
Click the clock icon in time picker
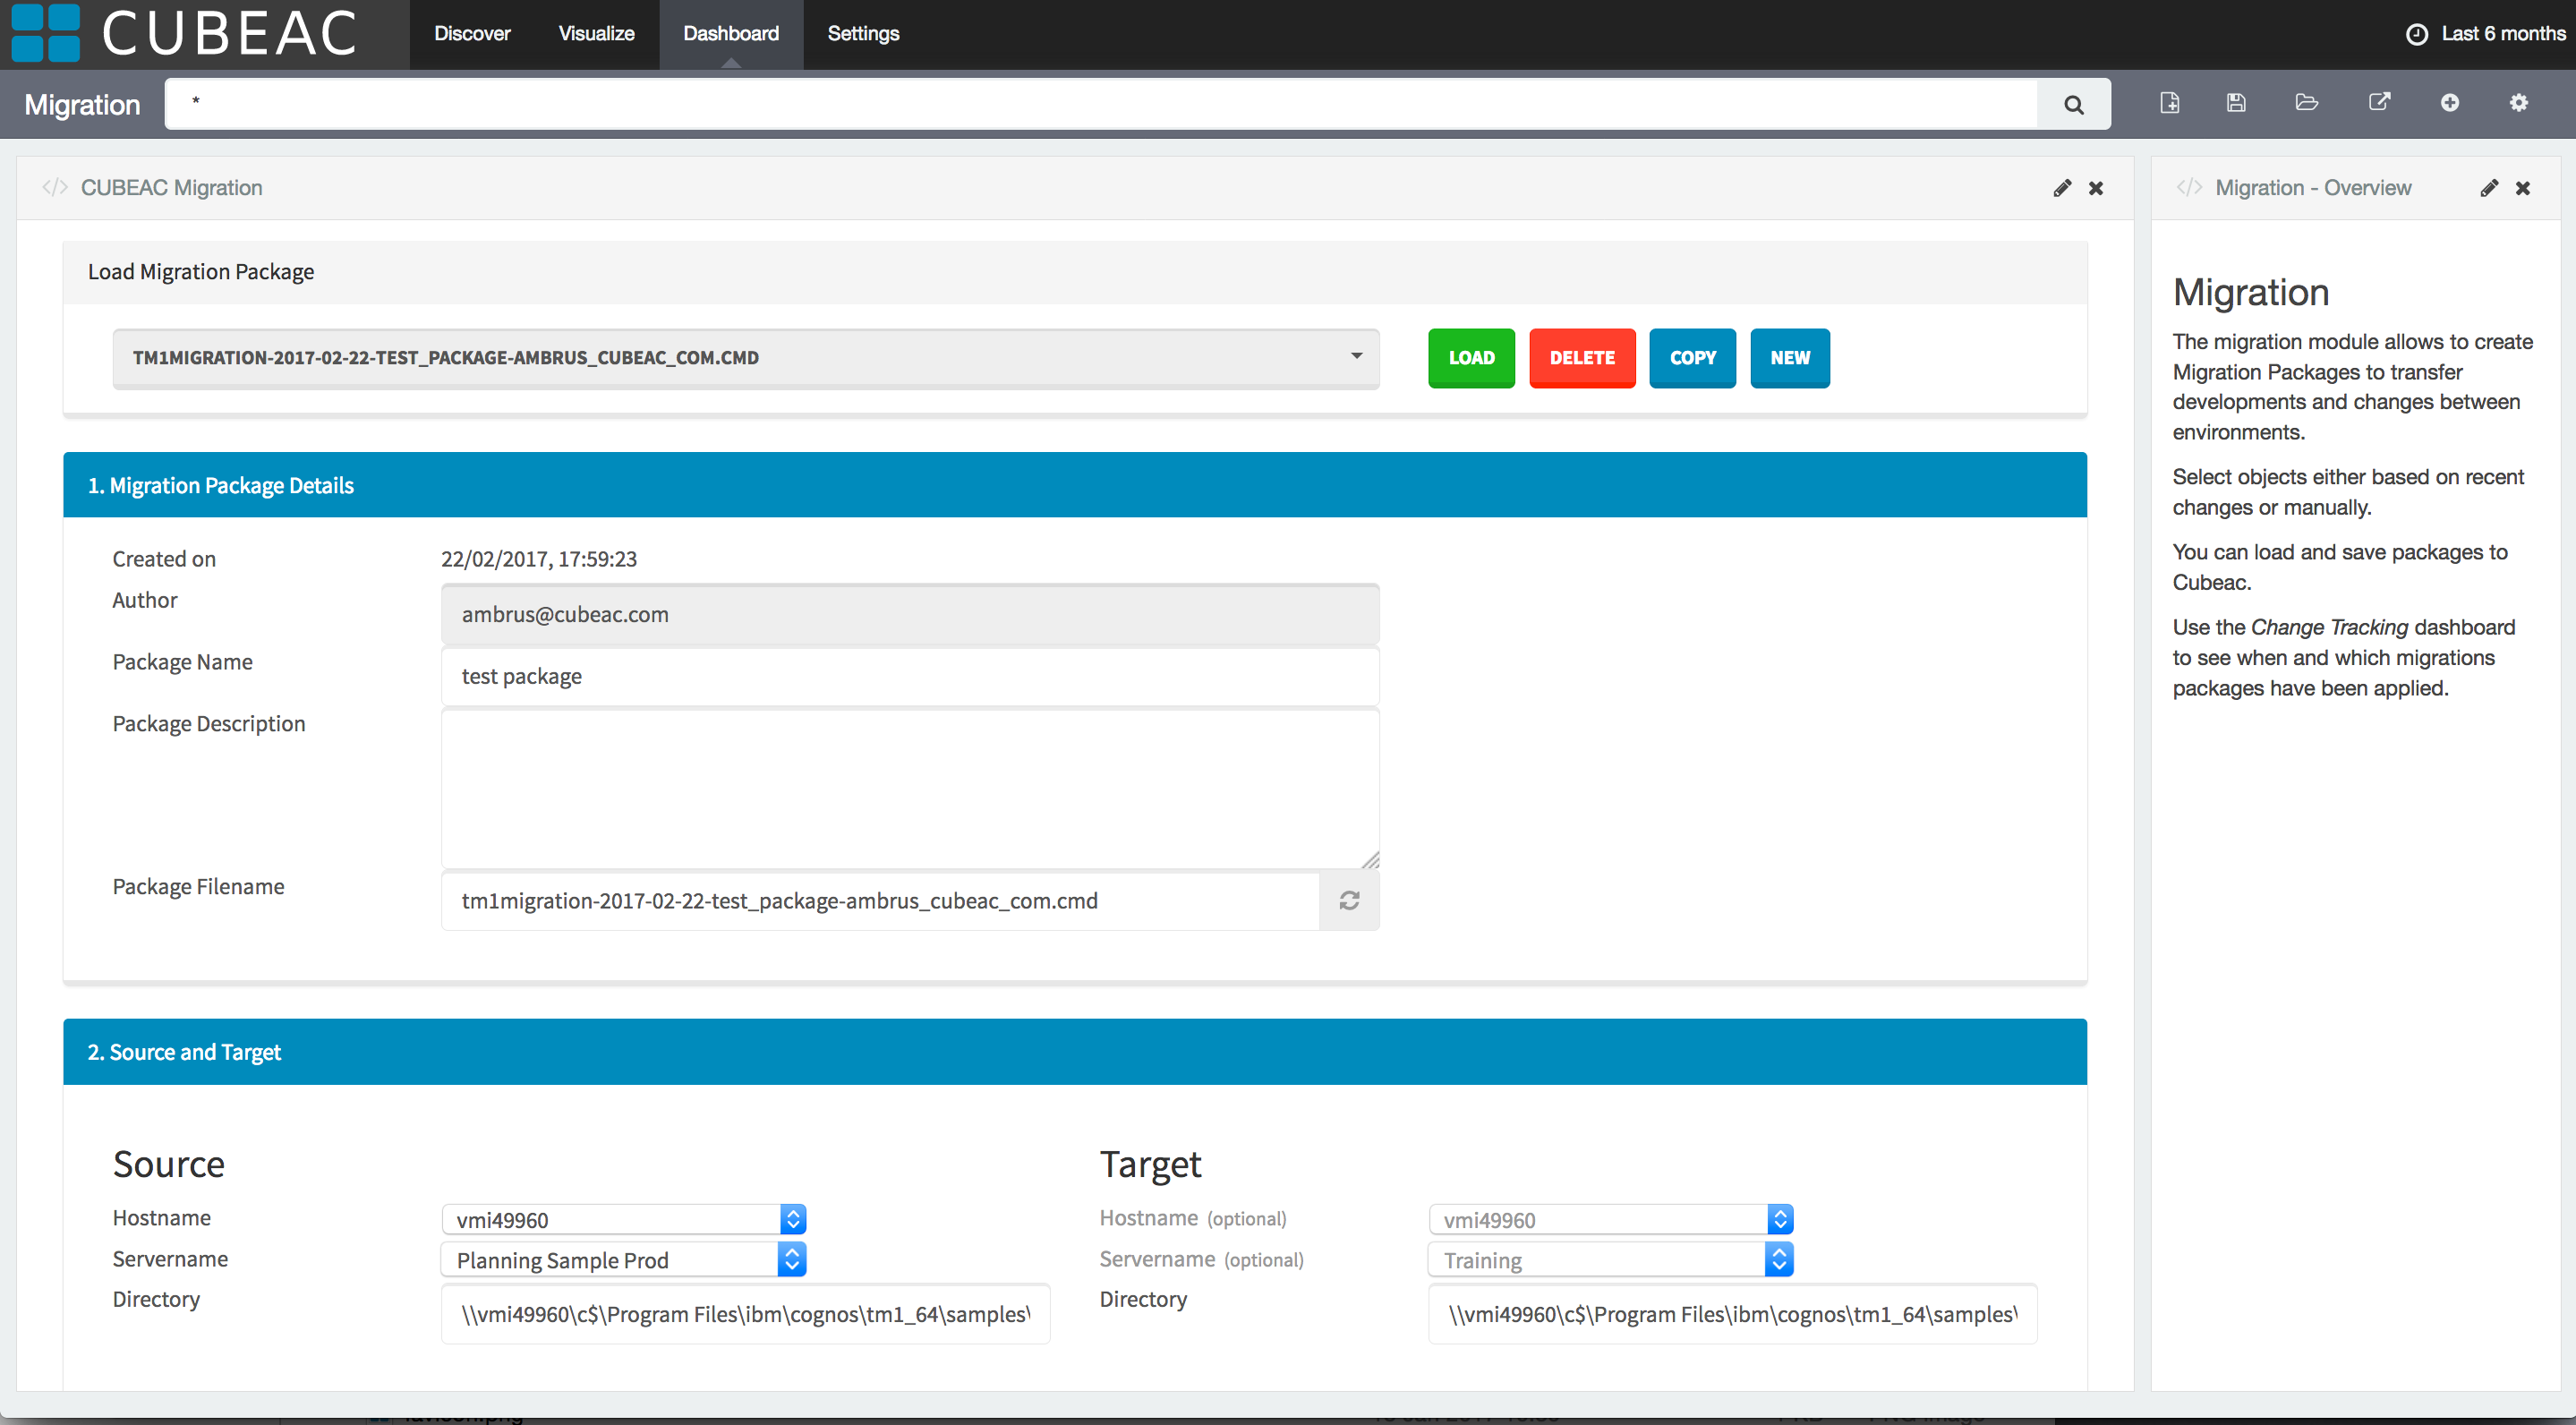pos(2416,34)
